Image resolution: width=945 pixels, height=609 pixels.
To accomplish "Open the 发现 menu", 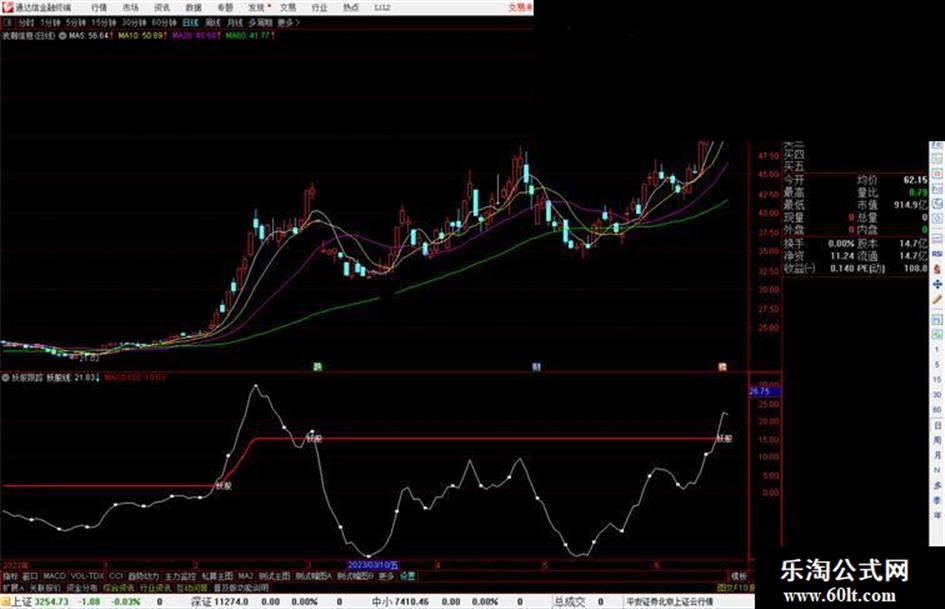I will (x=257, y=8).
